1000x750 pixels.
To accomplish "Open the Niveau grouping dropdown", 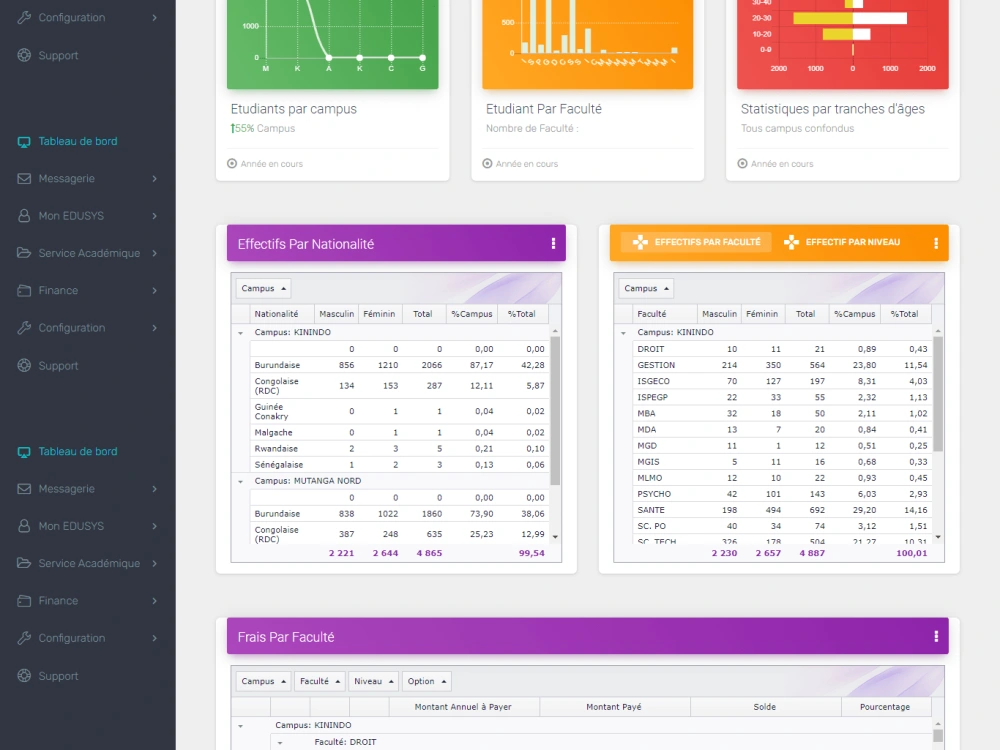I will click(x=374, y=681).
